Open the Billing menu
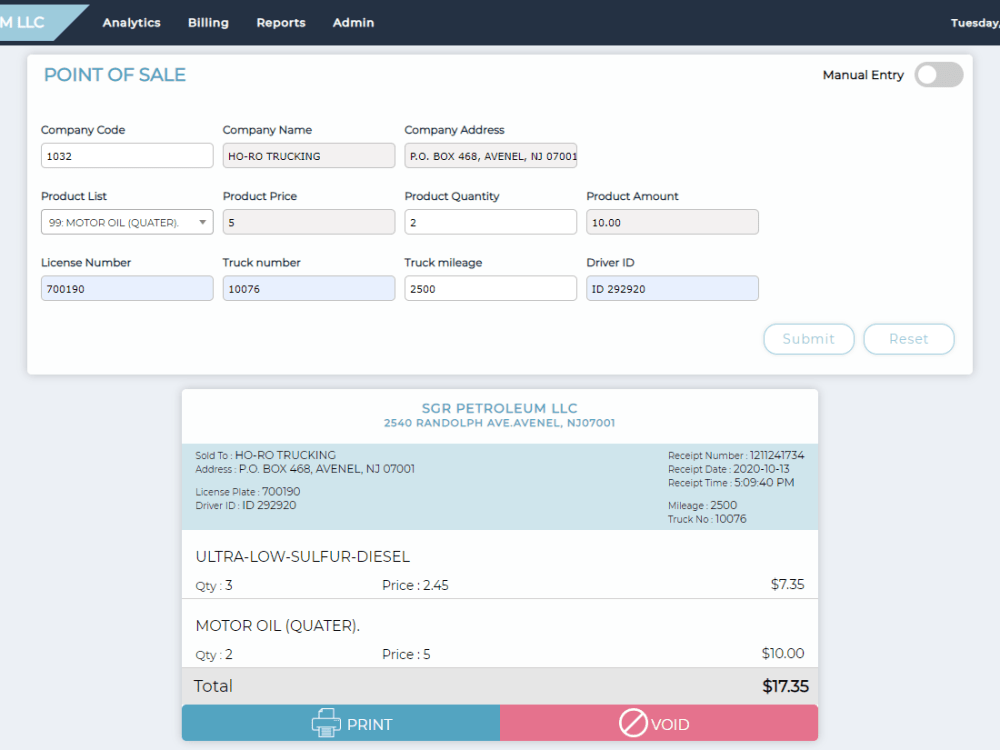Screen dimensions: 1000x750 208,22
